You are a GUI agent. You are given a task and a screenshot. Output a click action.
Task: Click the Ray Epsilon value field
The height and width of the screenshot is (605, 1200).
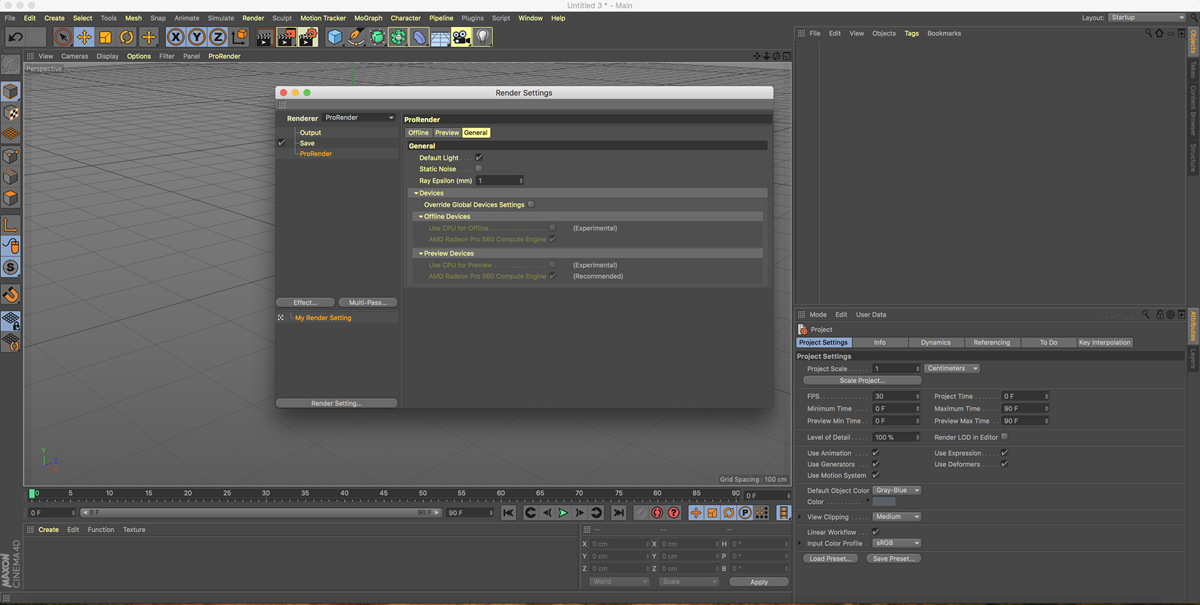pos(499,181)
